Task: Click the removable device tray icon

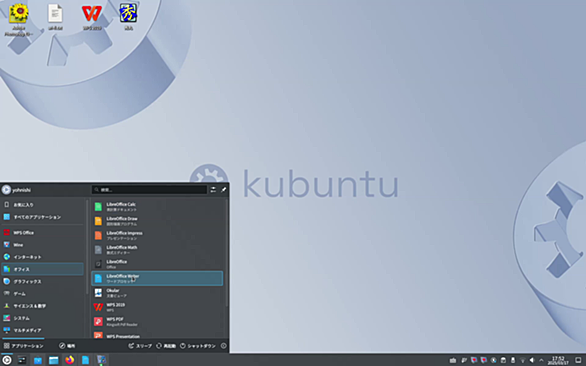Action: click(513, 360)
